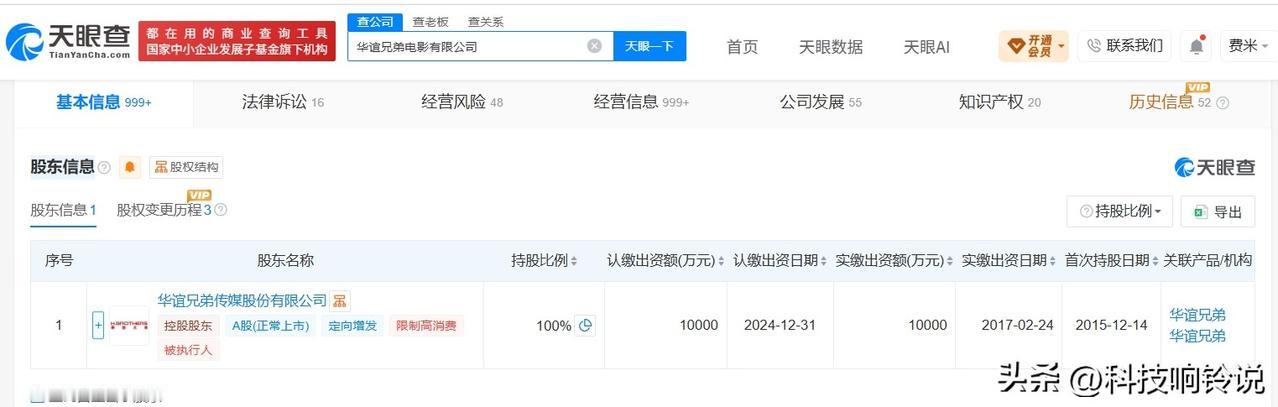Screen dimensions: 1278x407
Task: Open the TianYanCha logo homepage
Action: (x=68, y=41)
